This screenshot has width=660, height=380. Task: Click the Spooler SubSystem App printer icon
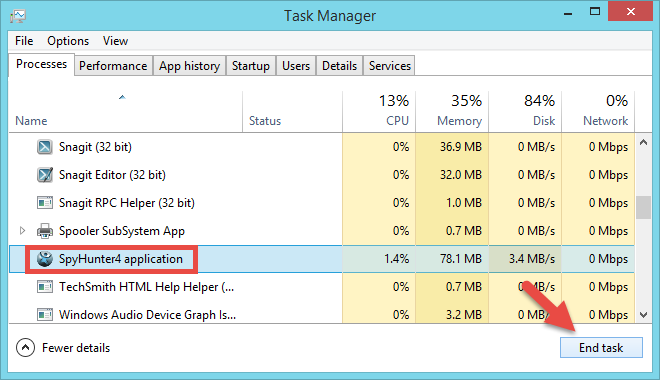pos(45,231)
